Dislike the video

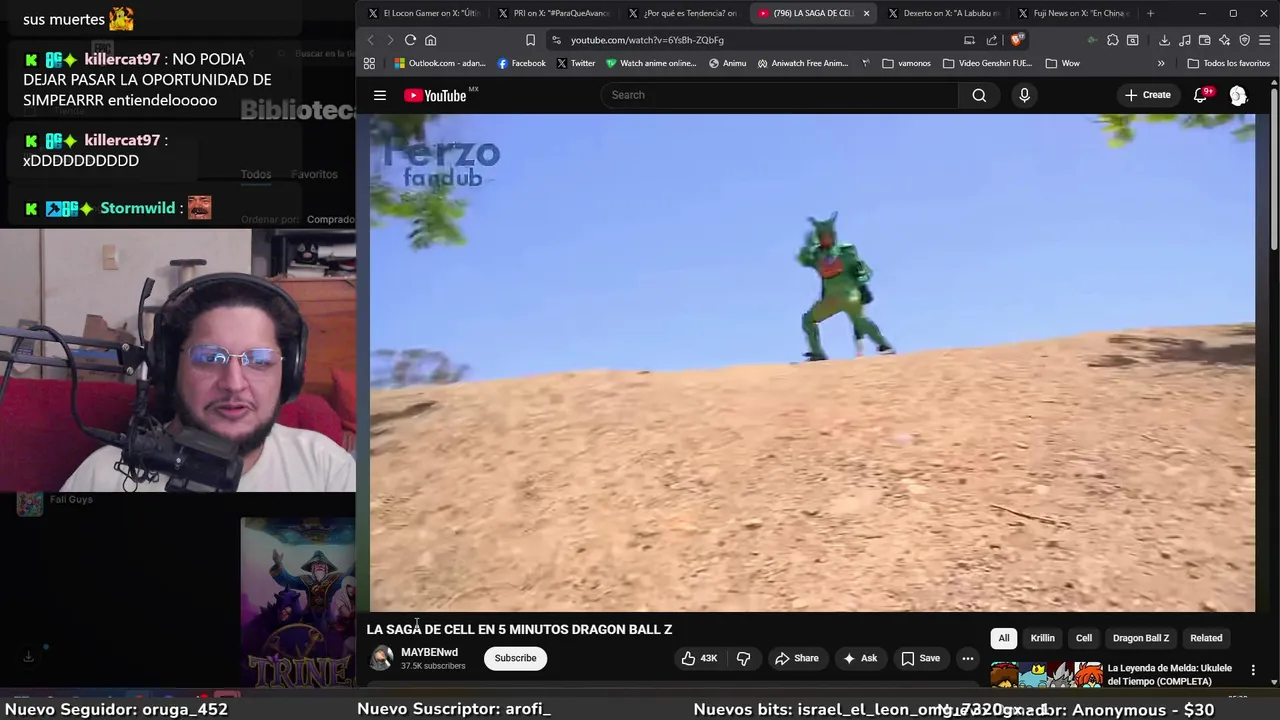click(x=743, y=658)
